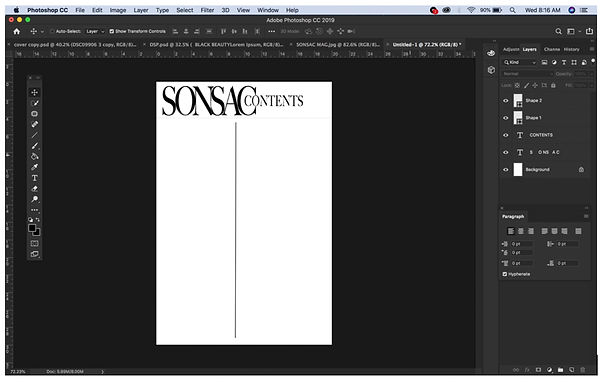600x385 pixels.
Task: Toggle the Auto-Select checkbox
Action: 52,31
